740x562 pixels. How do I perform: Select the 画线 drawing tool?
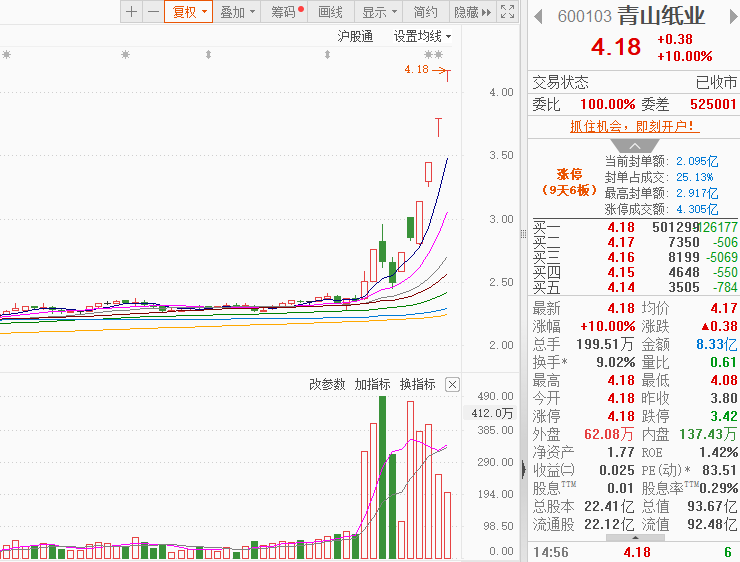[x=330, y=12]
